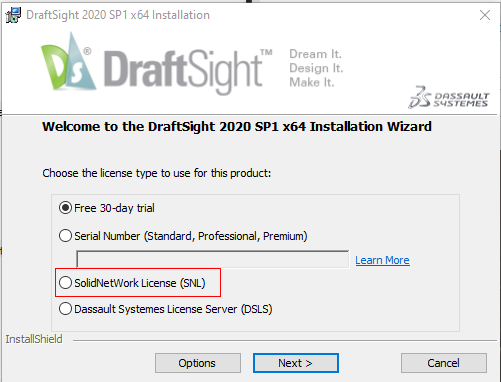Close the installer window with X
The image size is (501, 382).
click(x=485, y=15)
